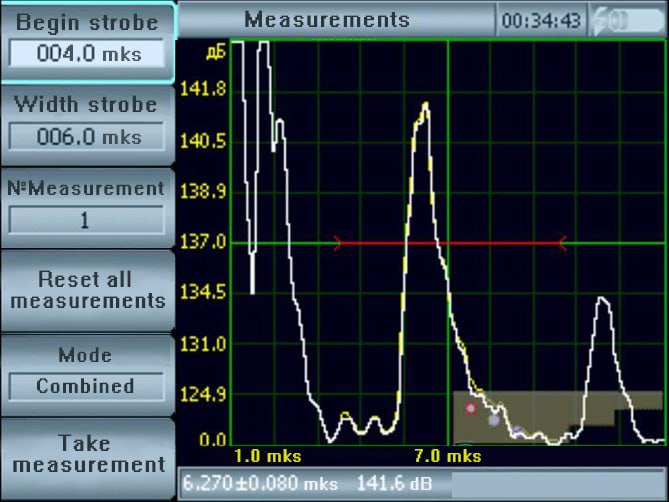
Task: Select the 004.0 mks begin strobe field
Action: (87, 54)
